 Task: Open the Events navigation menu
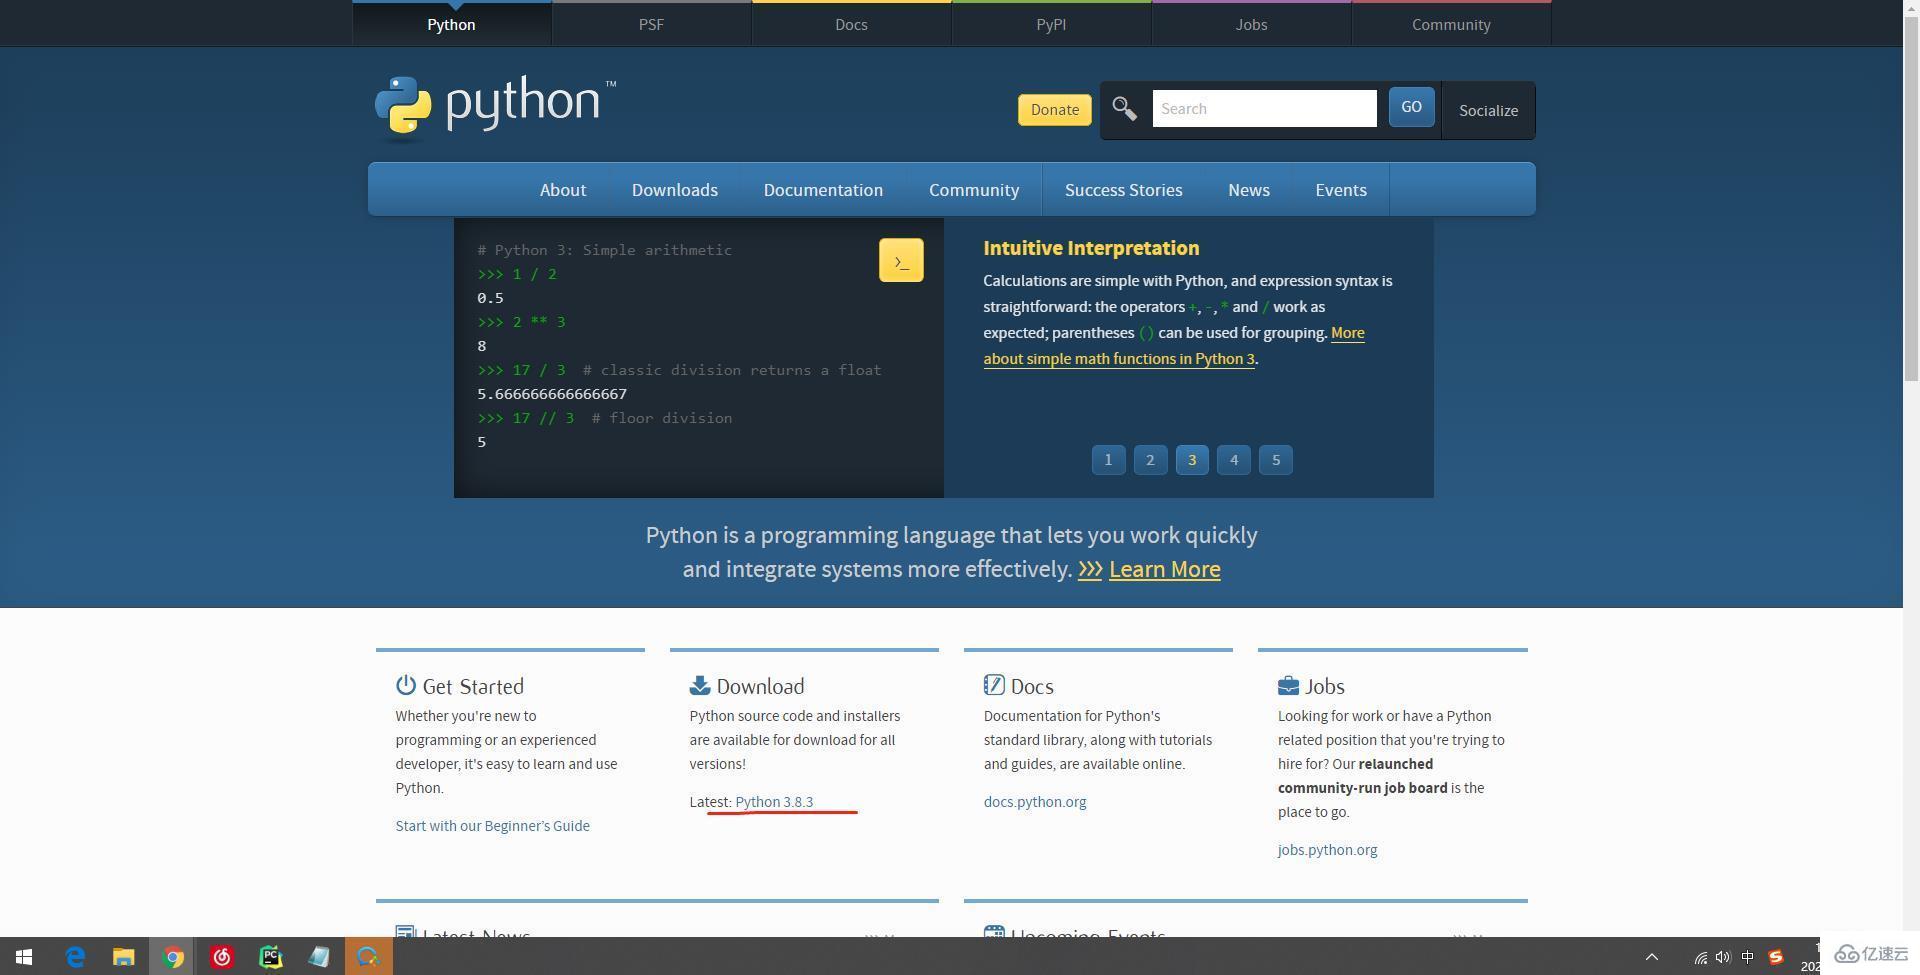1341,189
